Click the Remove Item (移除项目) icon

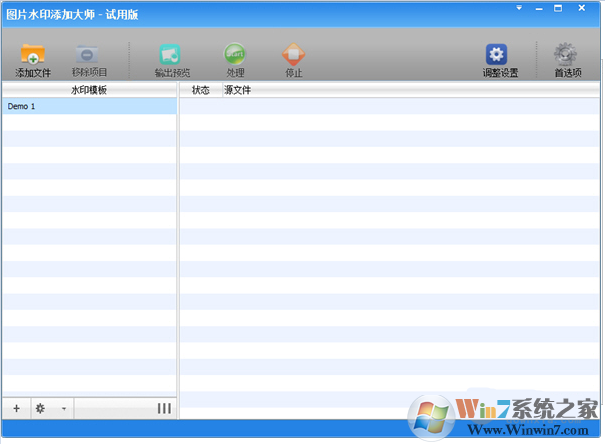[x=89, y=56]
